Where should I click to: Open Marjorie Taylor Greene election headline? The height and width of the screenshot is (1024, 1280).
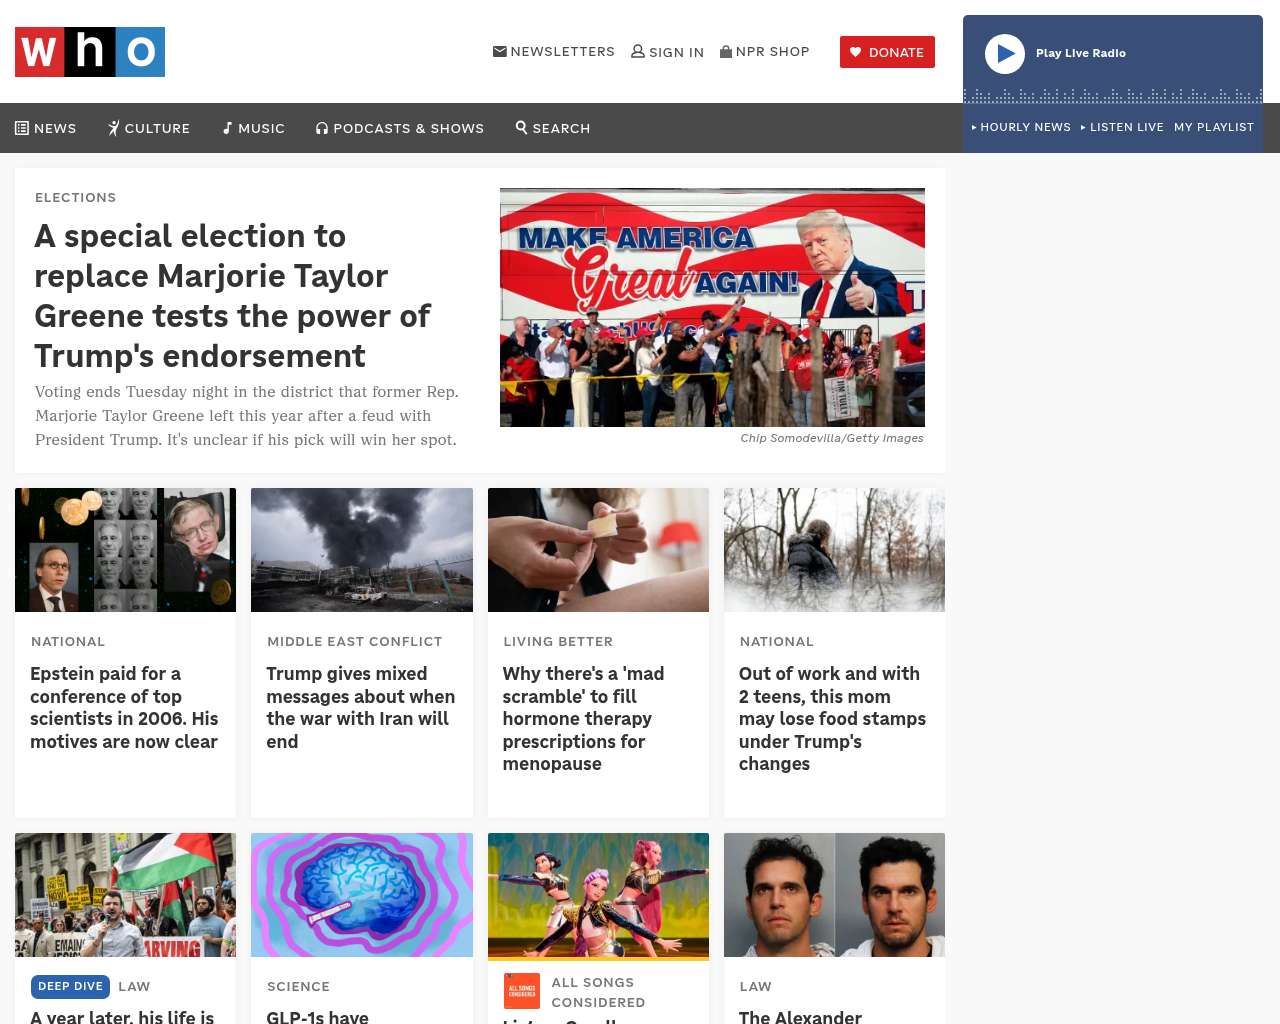[x=233, y=296]
